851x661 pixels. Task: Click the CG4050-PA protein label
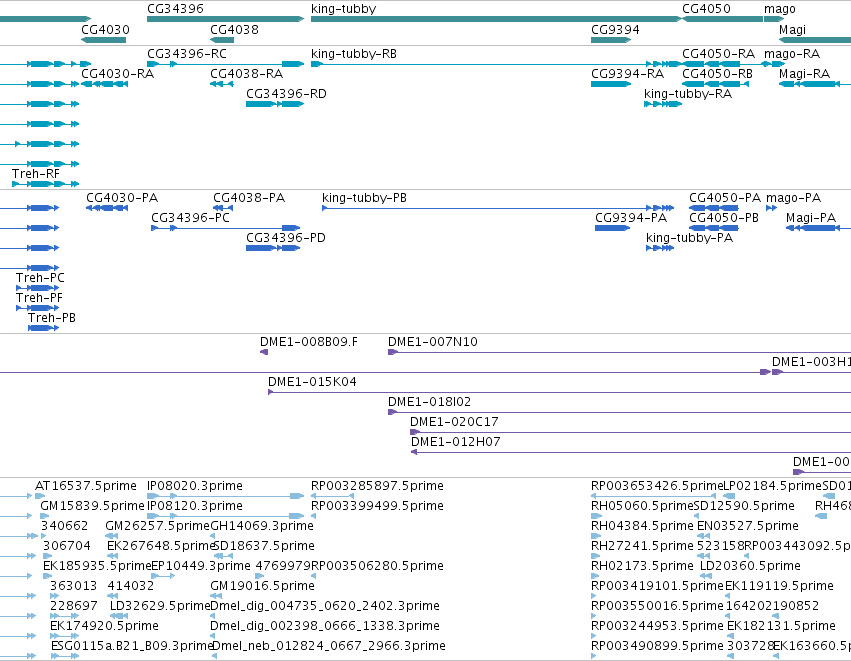[x=725, y=198]
